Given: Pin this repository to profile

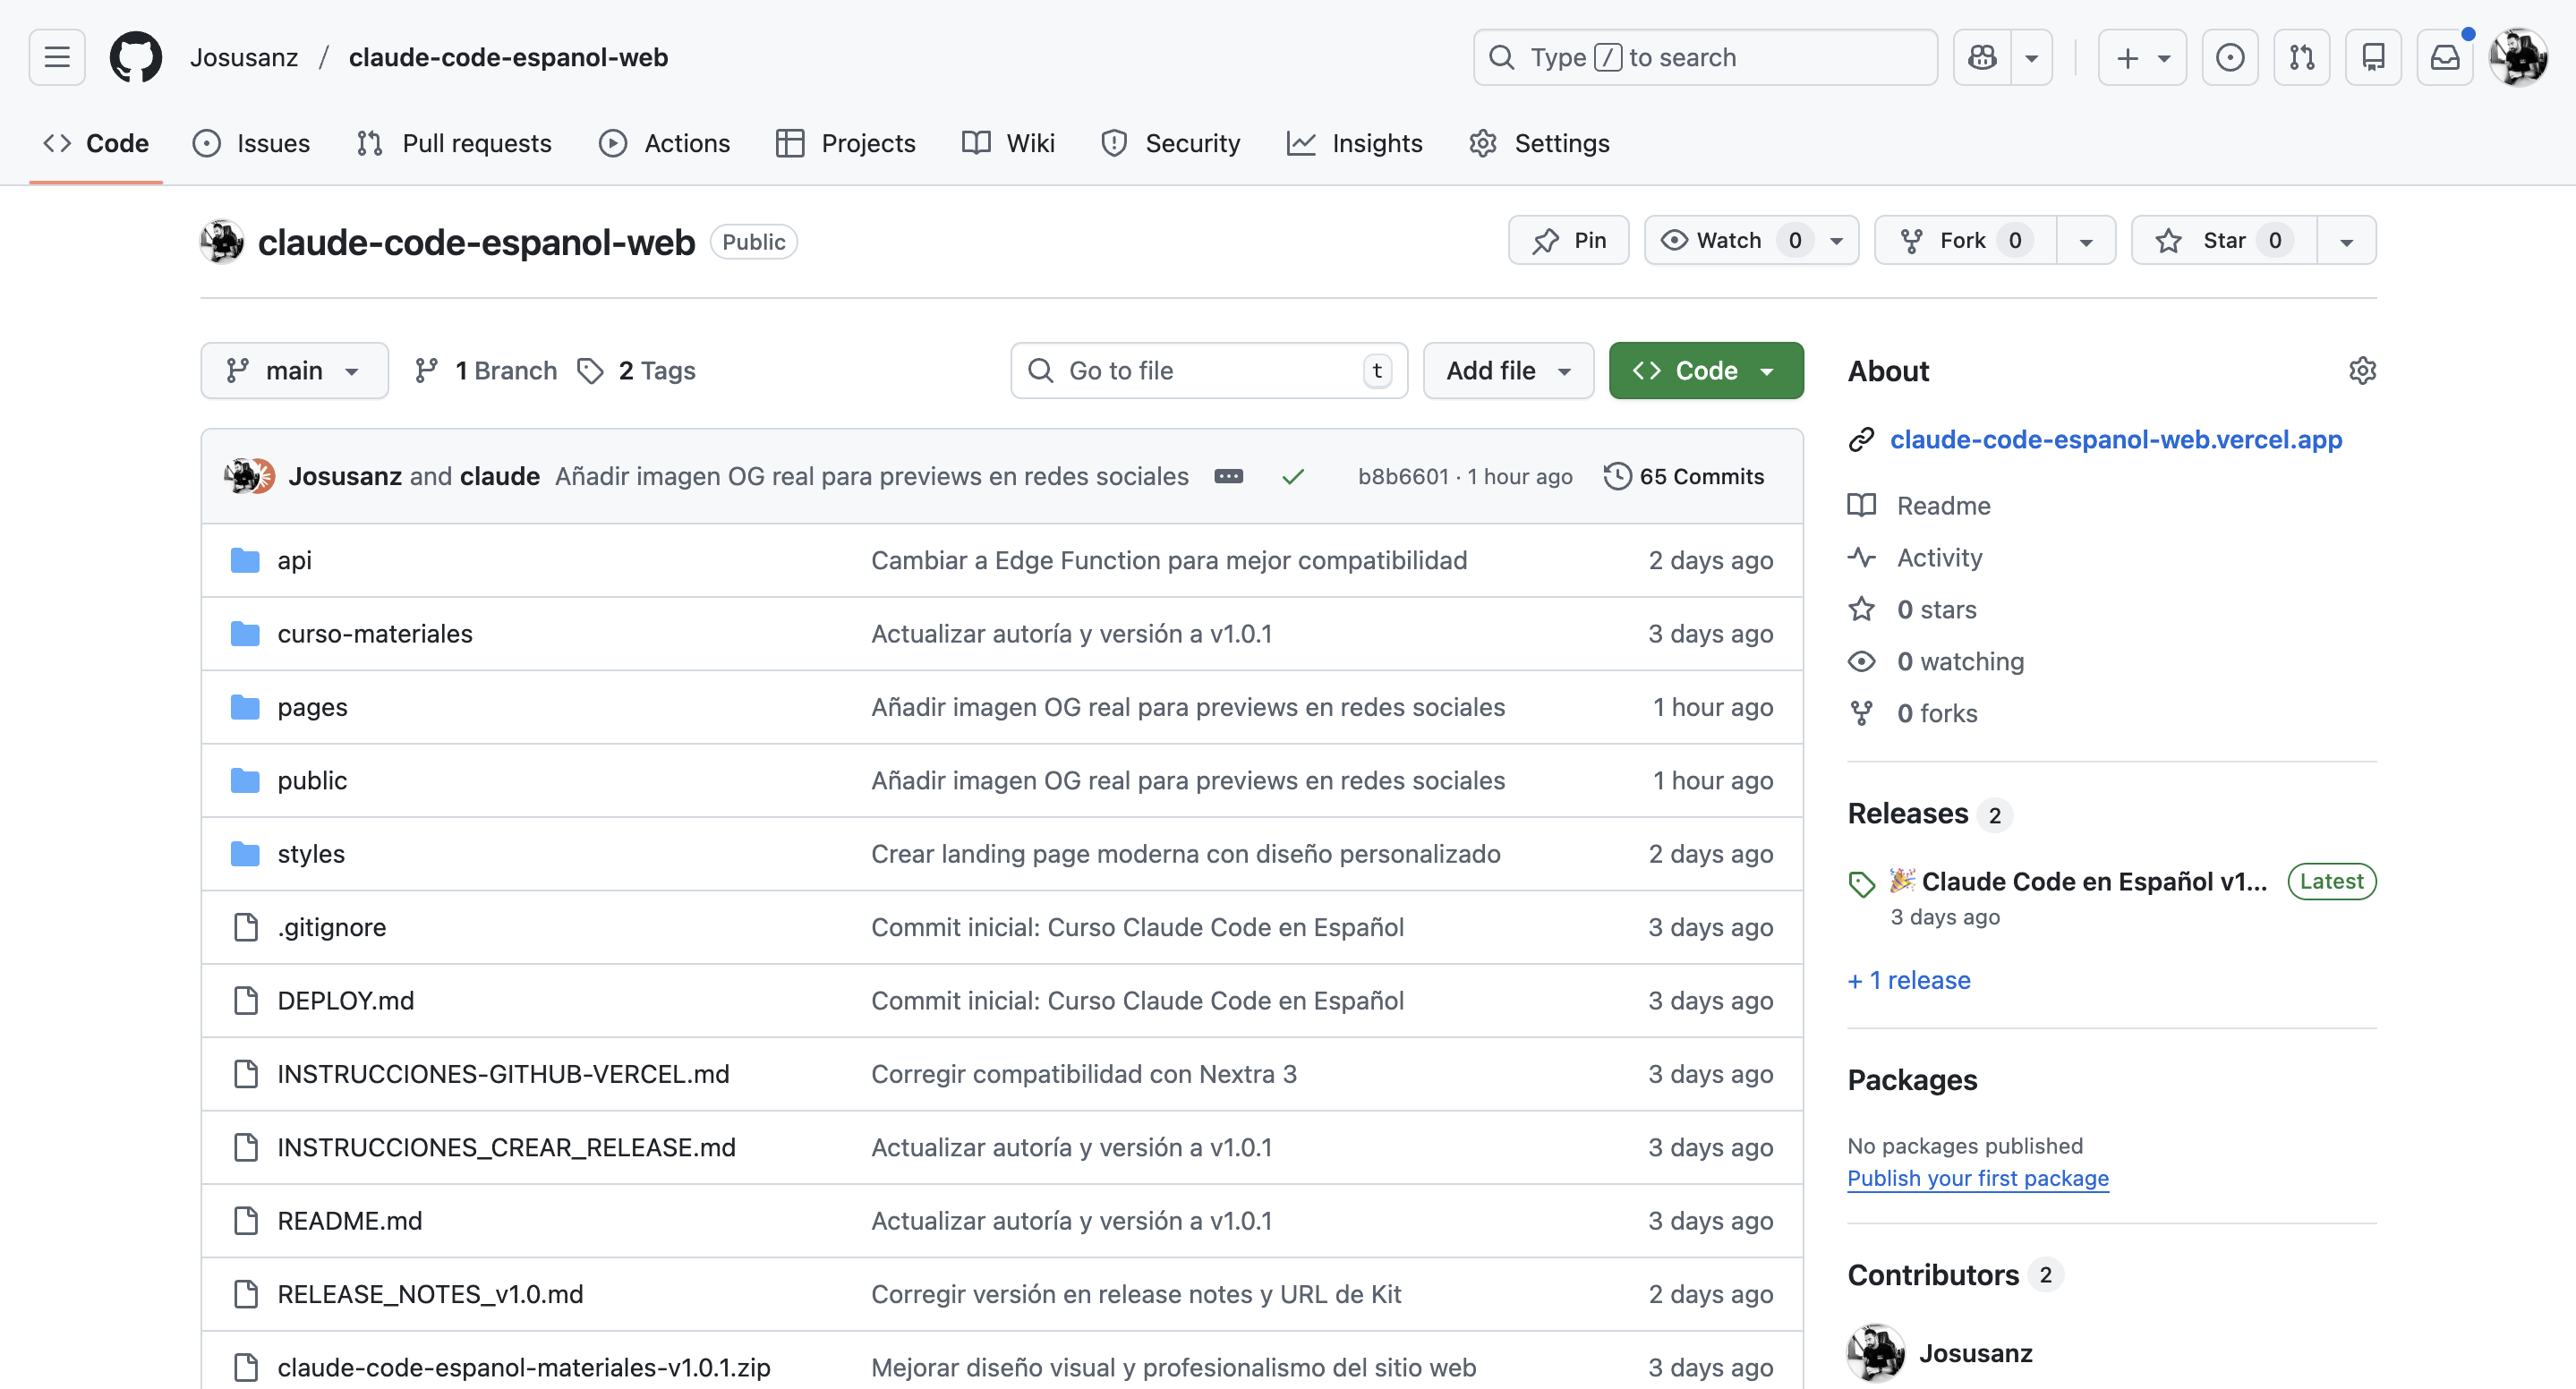Looking at the screenshot, I should 1568,240.
